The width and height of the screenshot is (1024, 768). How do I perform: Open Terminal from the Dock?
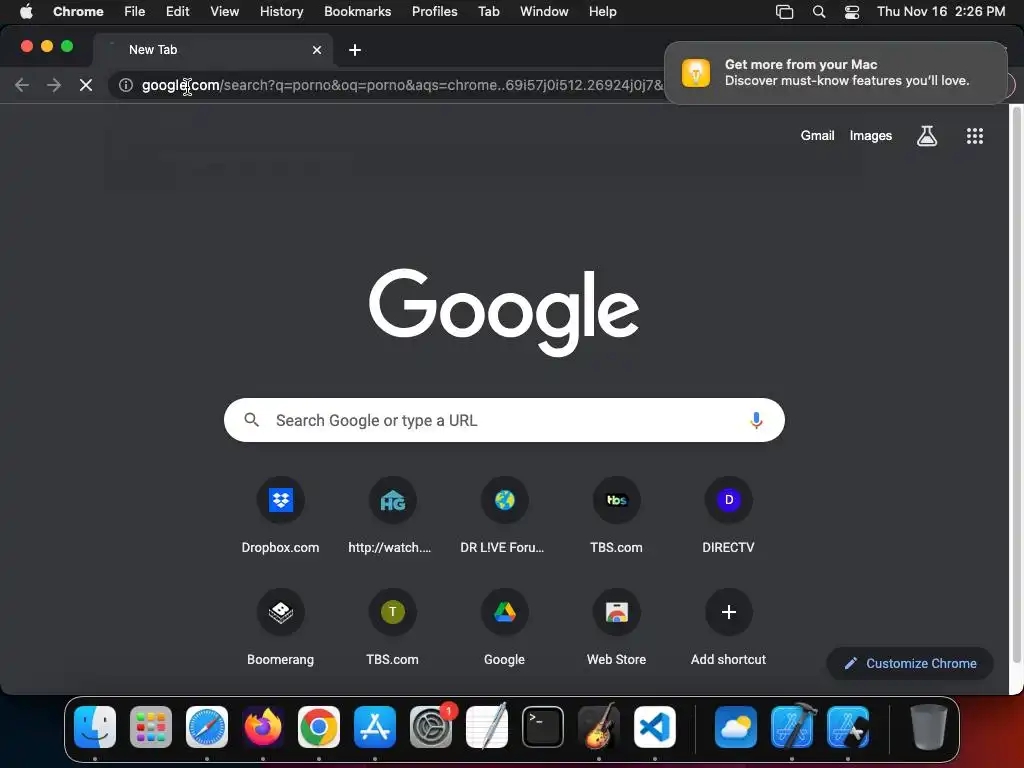pos(543,726)
